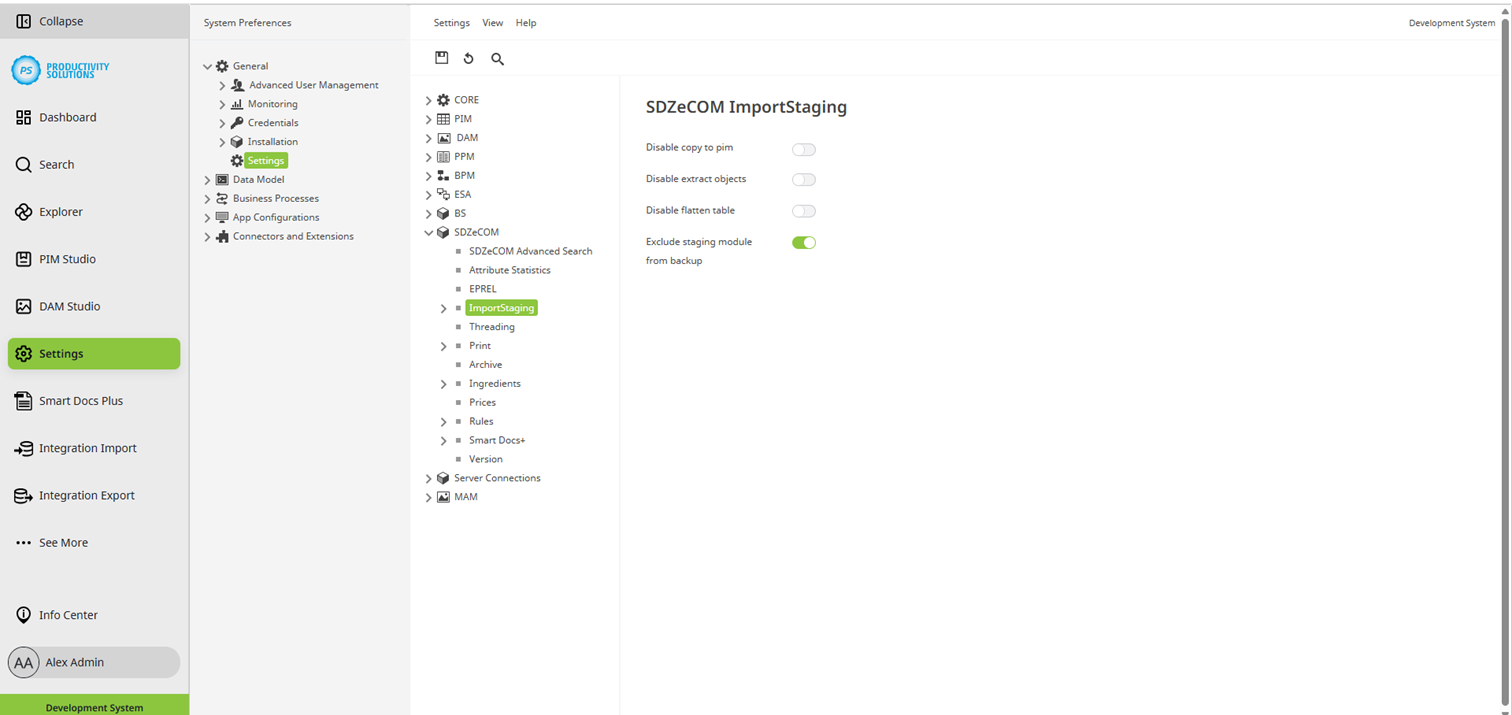Screen dimensions: 1512x715
Task: Open the View menu
Action: [492, 22]
